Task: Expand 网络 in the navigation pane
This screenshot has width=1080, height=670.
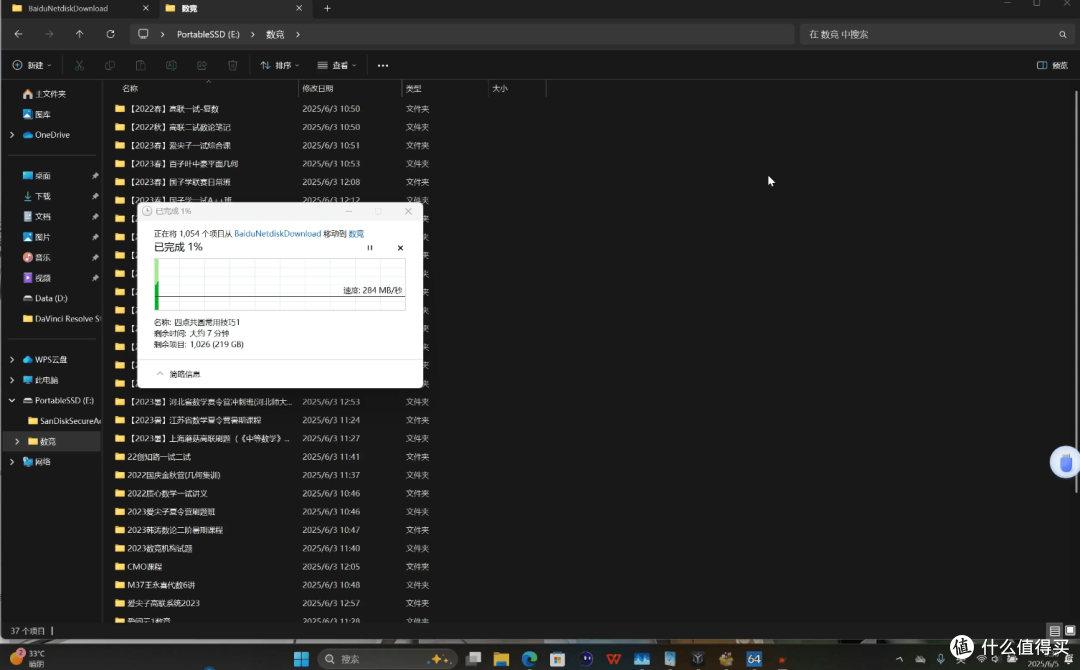Action: pyautogui.click(x=12, y=461)
